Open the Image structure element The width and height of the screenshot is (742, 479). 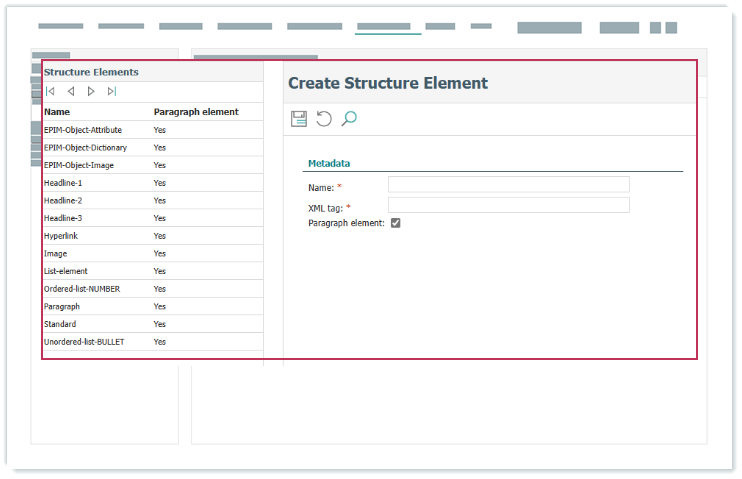point(55,253)
